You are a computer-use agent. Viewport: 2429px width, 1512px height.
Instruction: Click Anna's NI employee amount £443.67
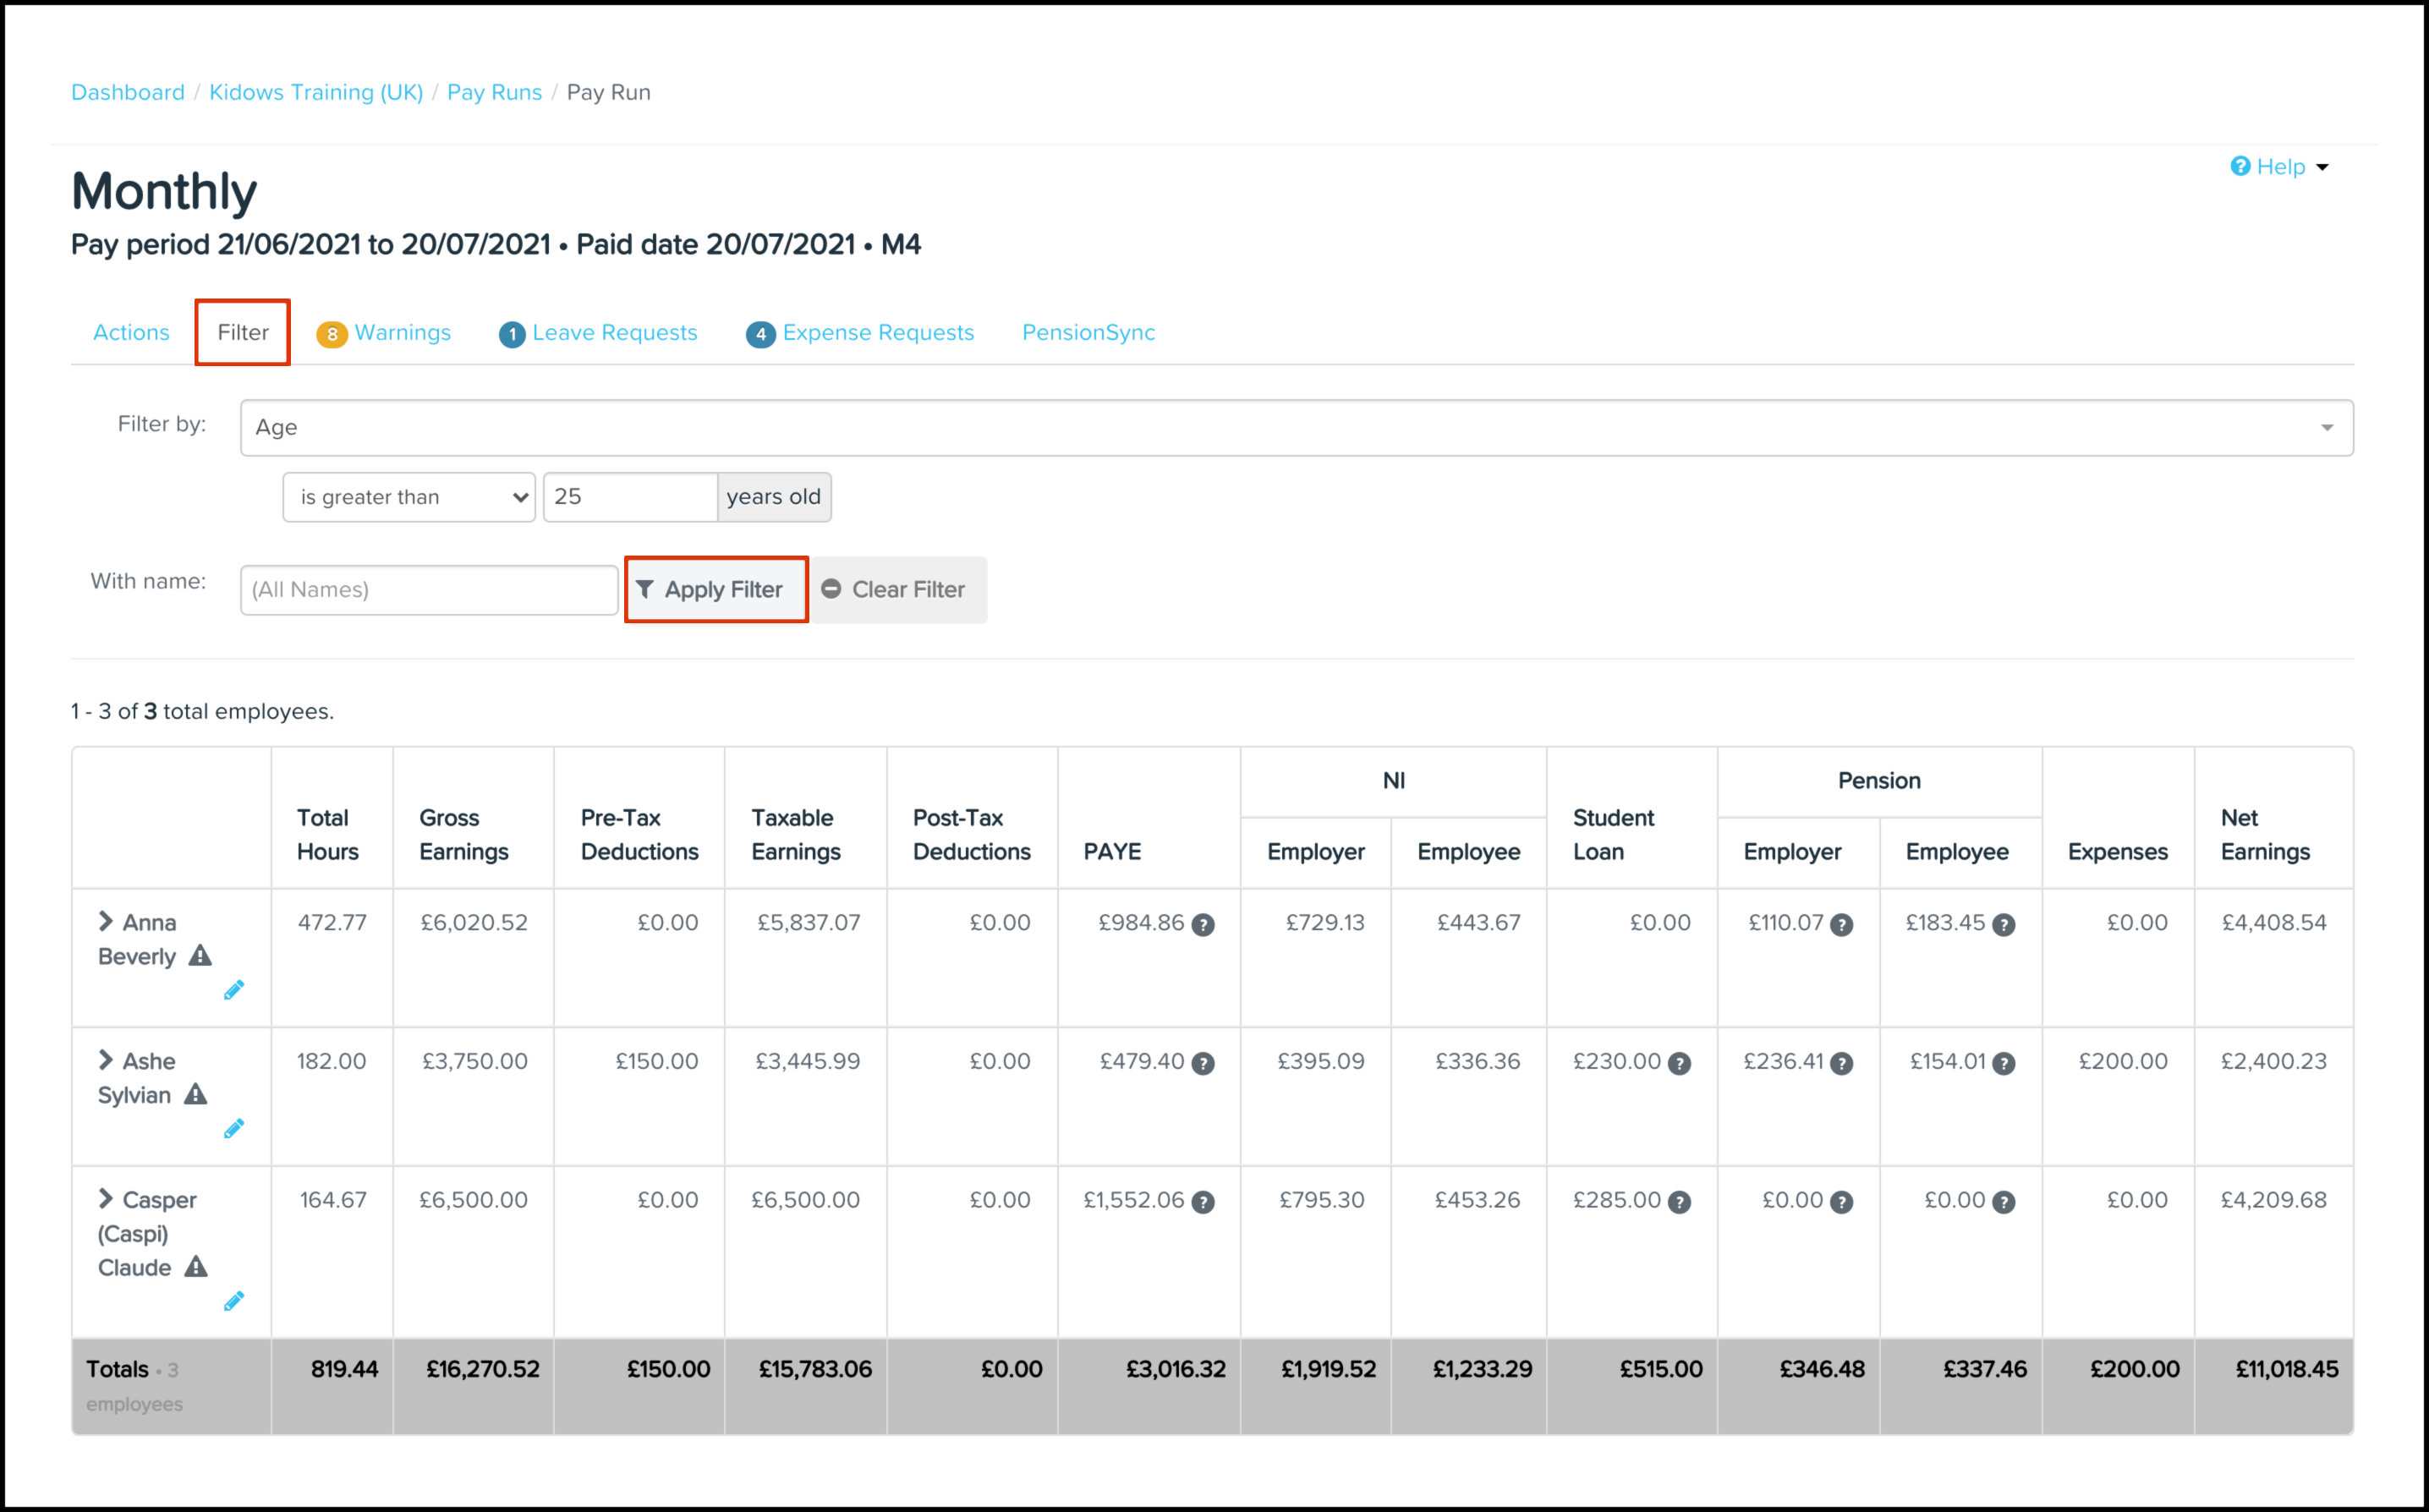[1478, 922]
